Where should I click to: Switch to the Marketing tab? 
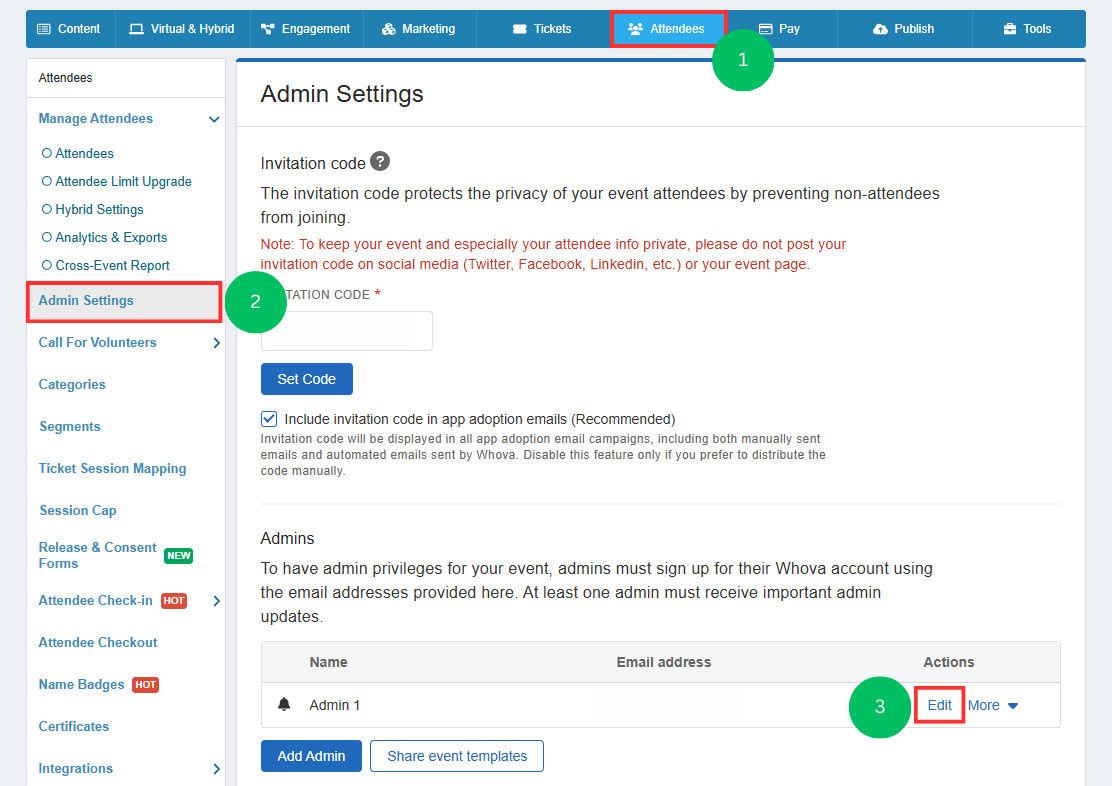[419, 29]
